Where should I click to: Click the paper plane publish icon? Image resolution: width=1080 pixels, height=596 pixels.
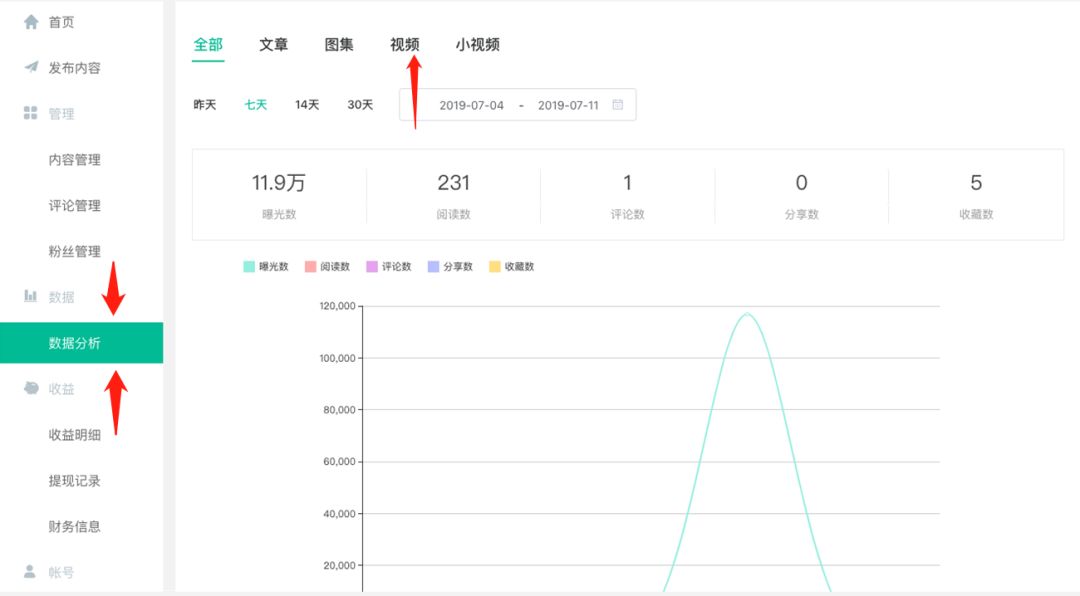[x=31, y=67]
